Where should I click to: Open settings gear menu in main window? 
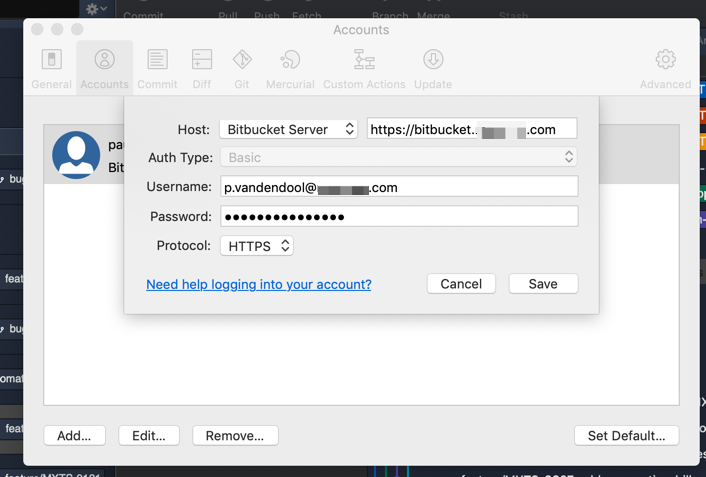point(96,9)
